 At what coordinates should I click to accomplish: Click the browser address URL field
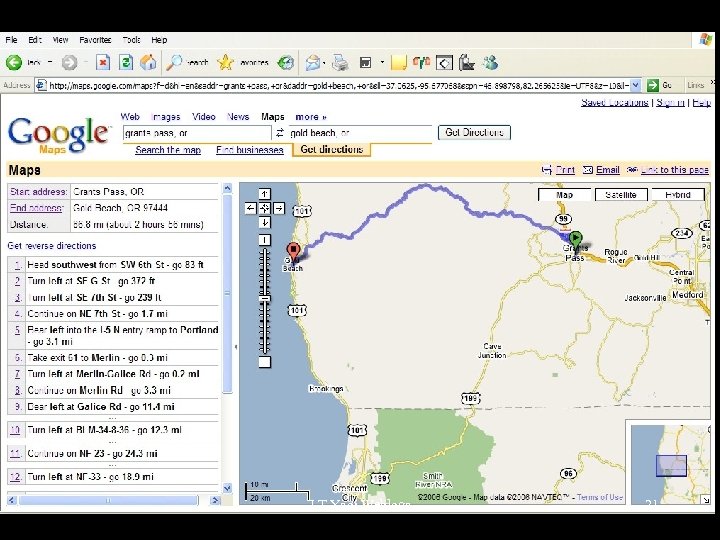(338, 85)
